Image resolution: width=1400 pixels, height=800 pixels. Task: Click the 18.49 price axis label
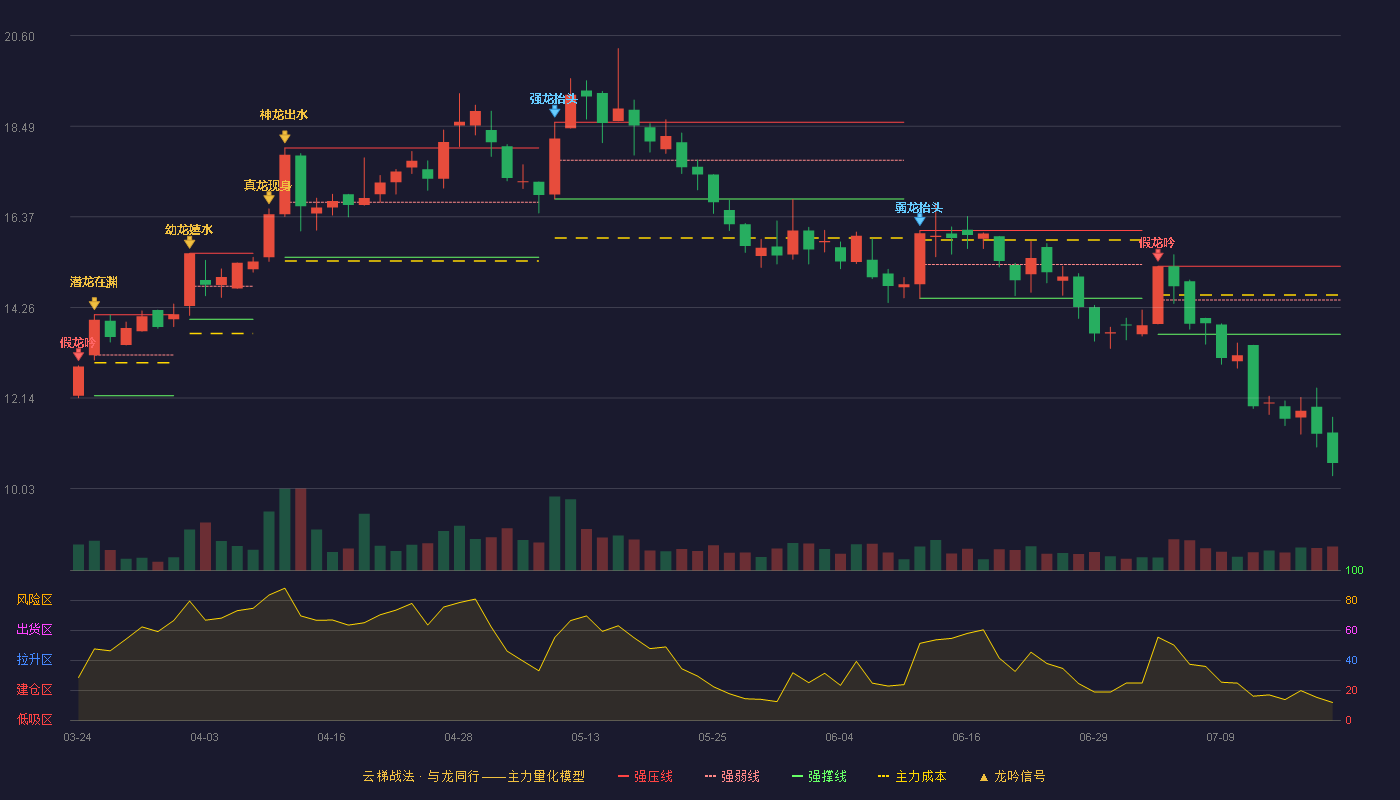(x=20, y=128)
